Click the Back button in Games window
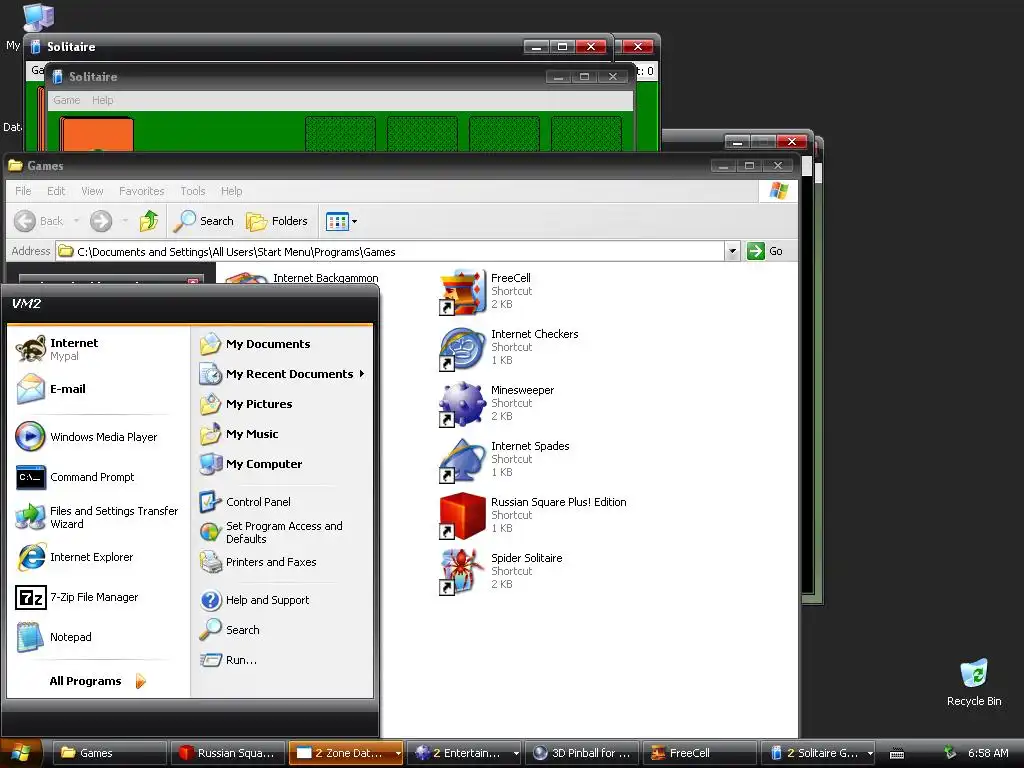Image resolution: width=1024 pixels, height=768 pixels. 39,221
